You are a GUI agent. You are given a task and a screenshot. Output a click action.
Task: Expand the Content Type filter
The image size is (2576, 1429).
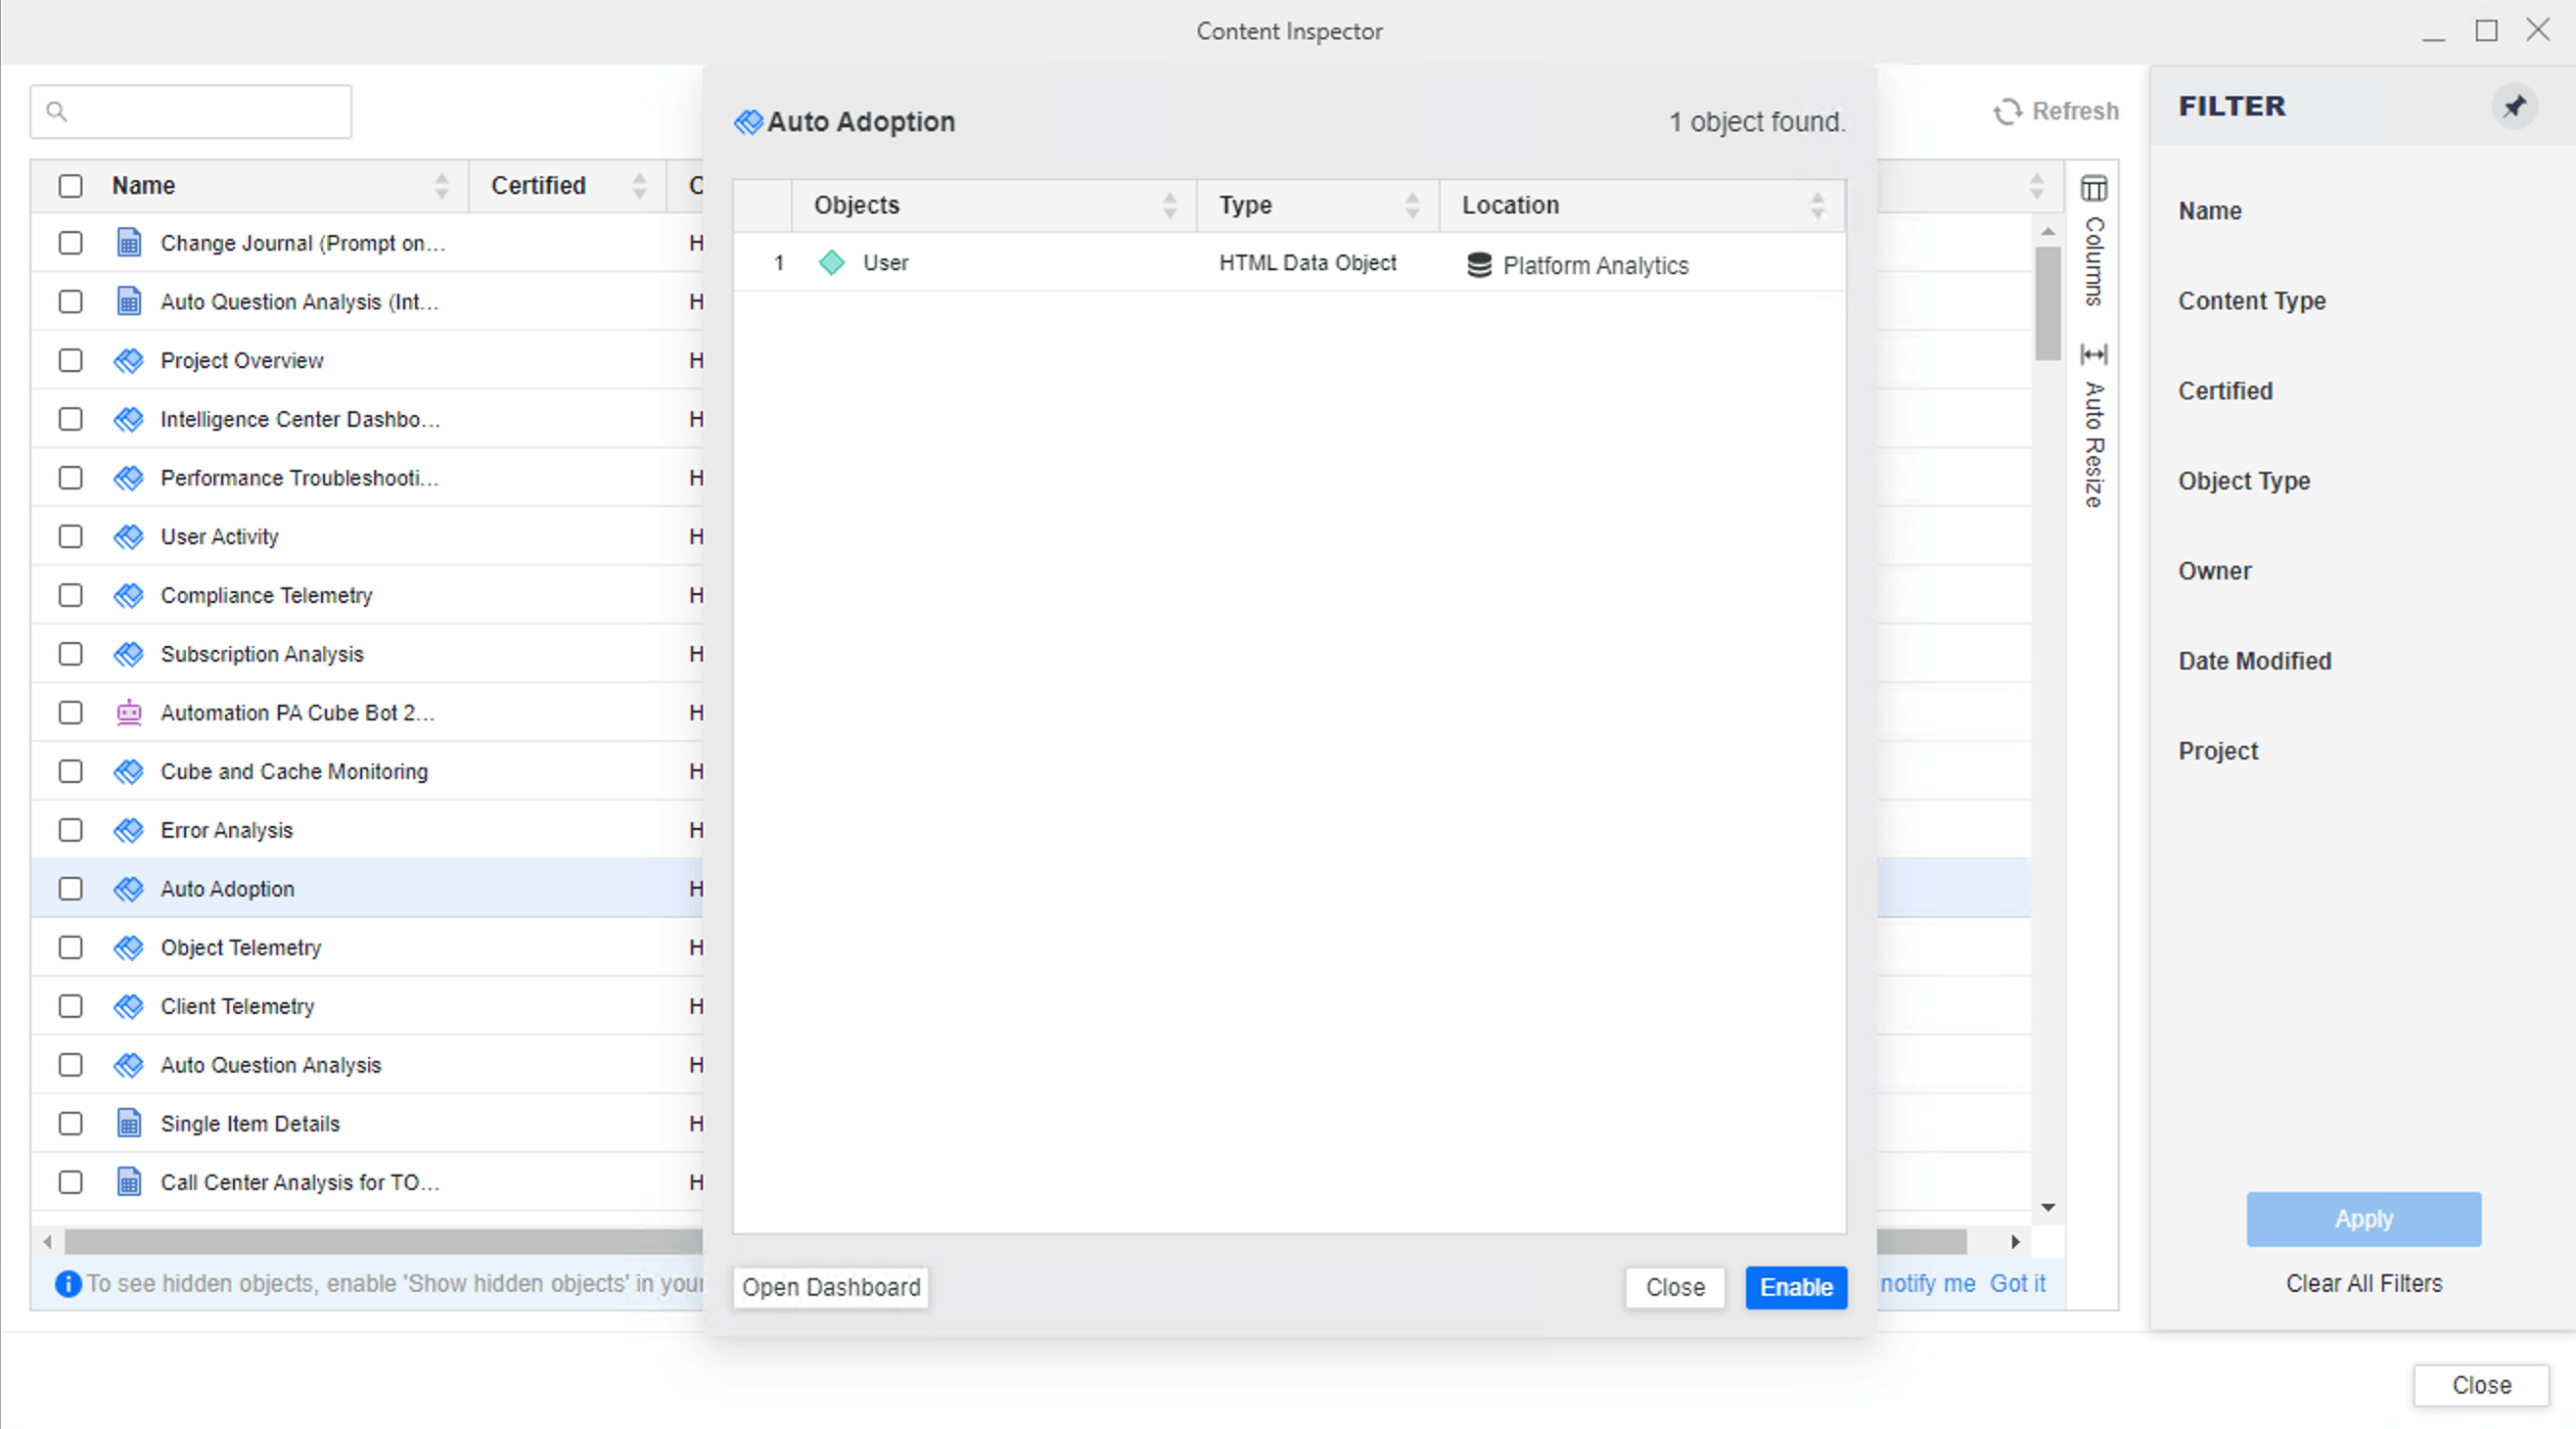click(x=2252, y=301)
